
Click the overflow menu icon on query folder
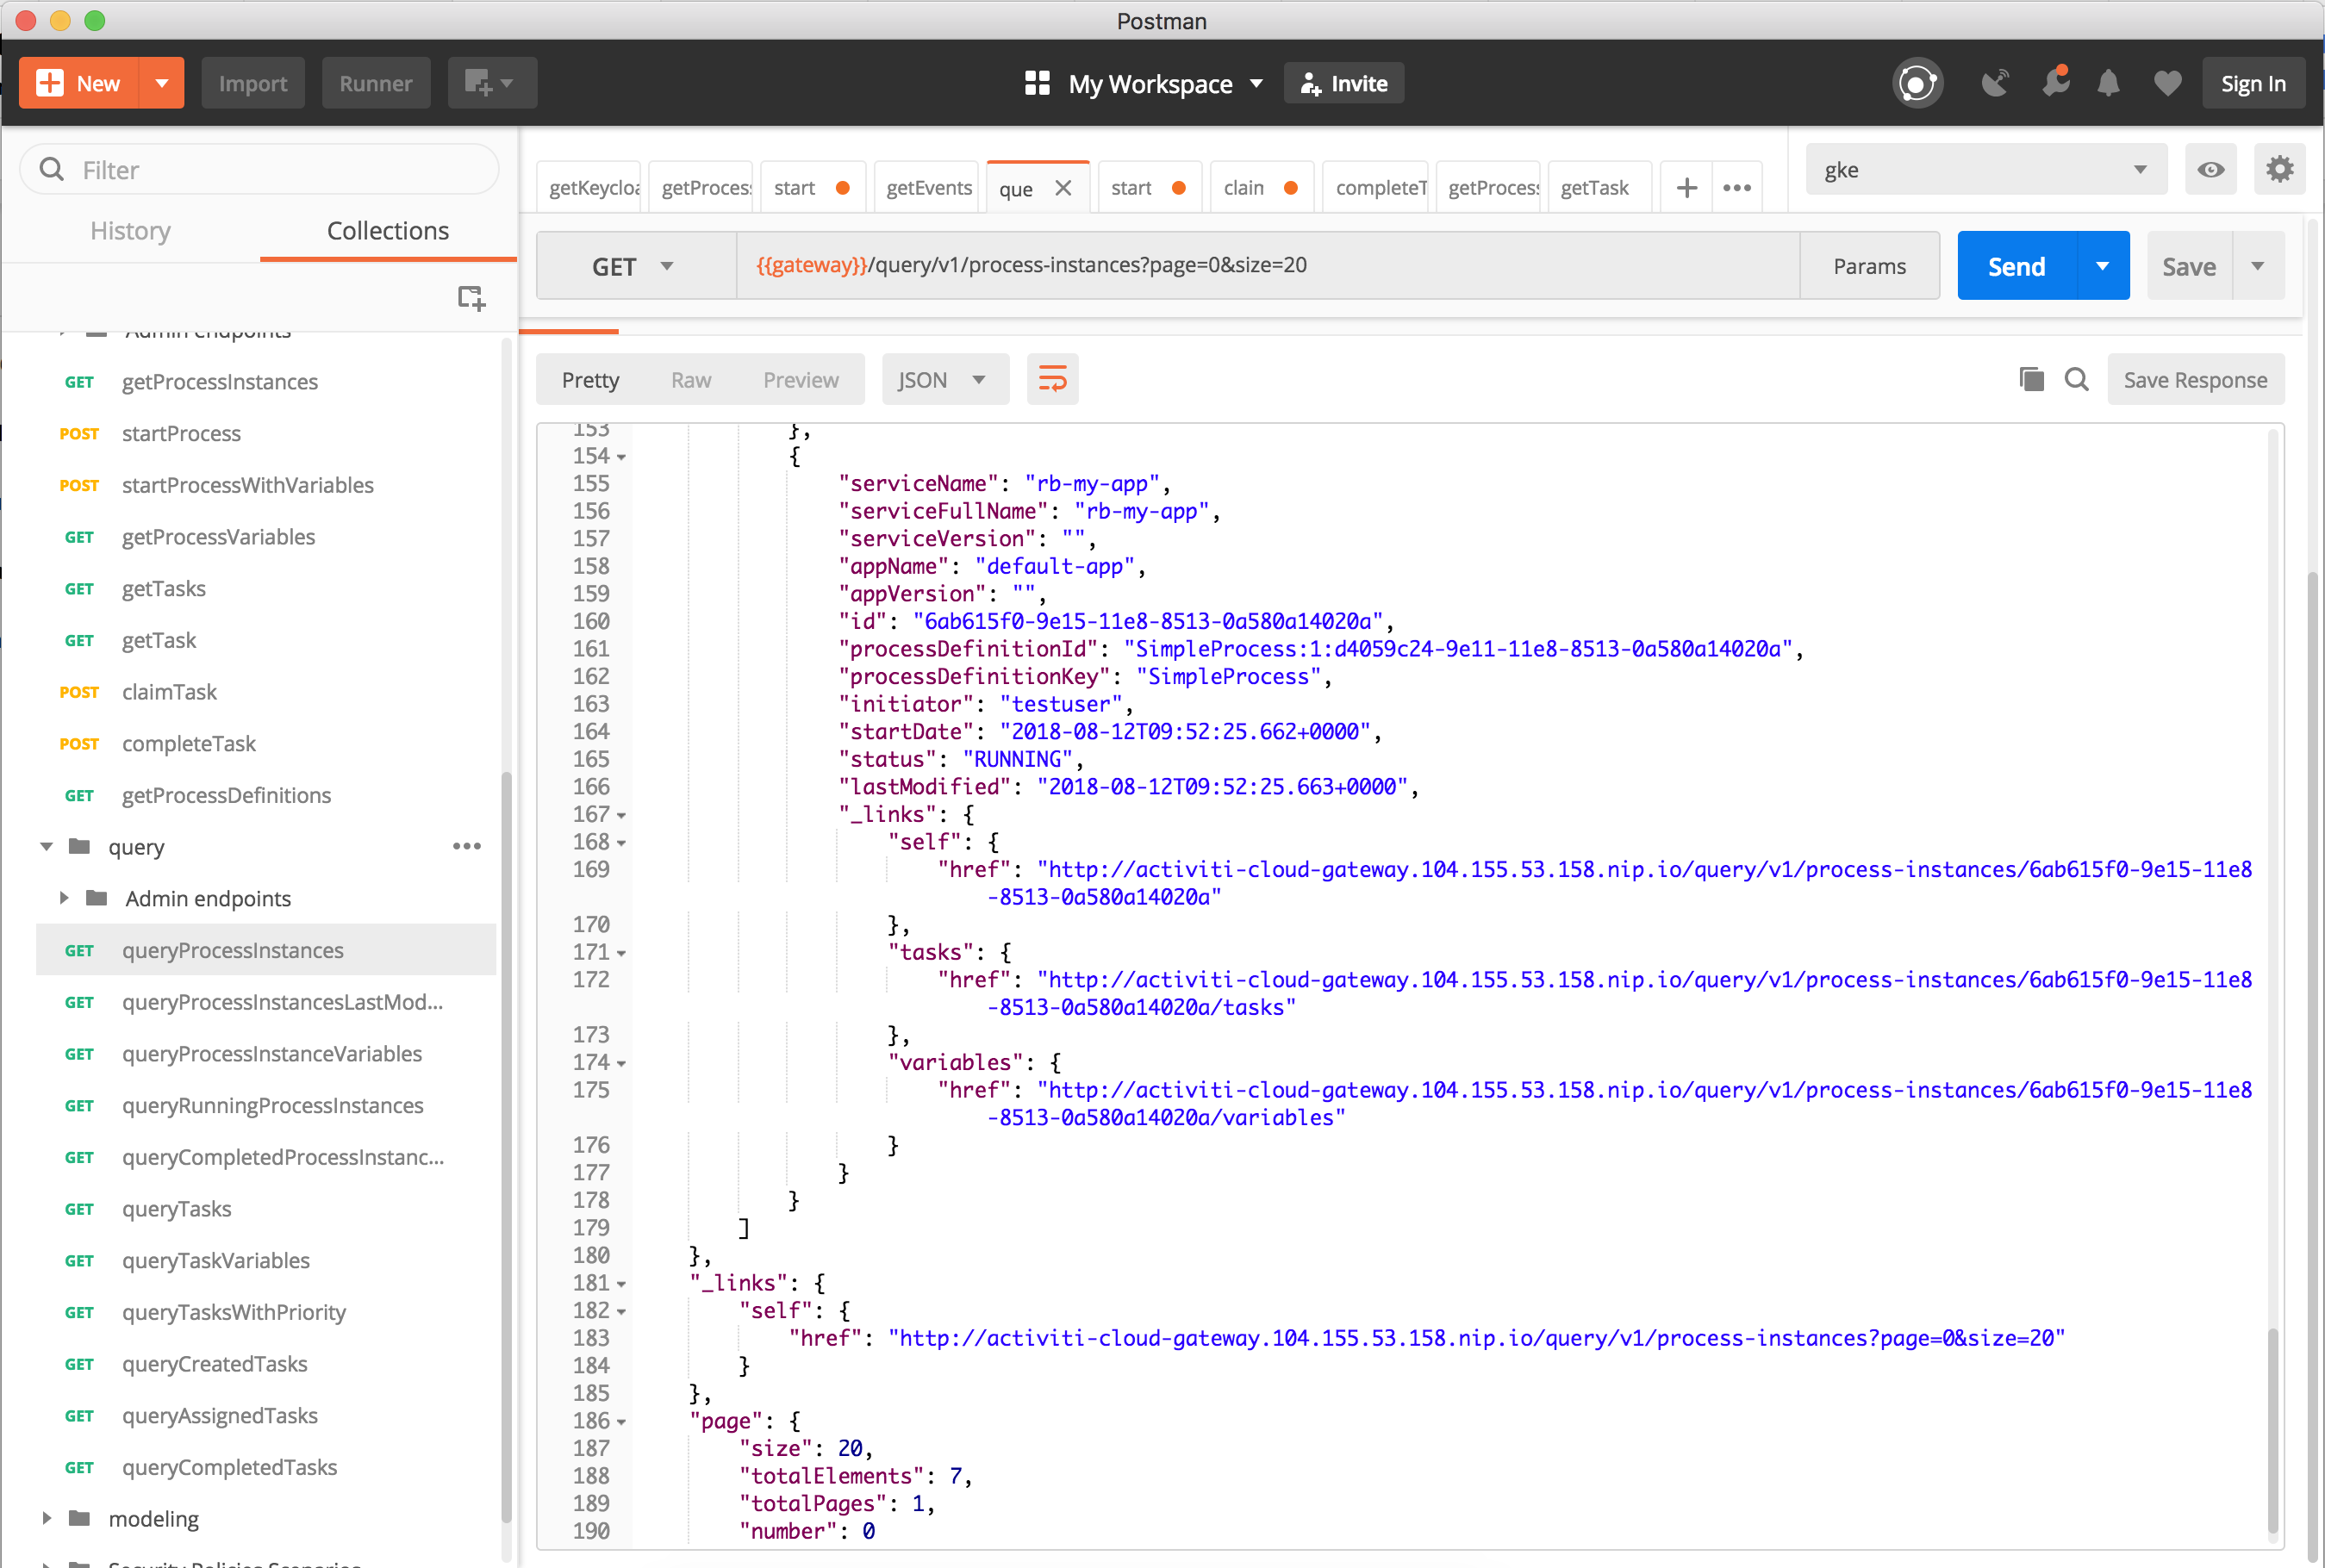pyautogui.click(x=469, y=845)
